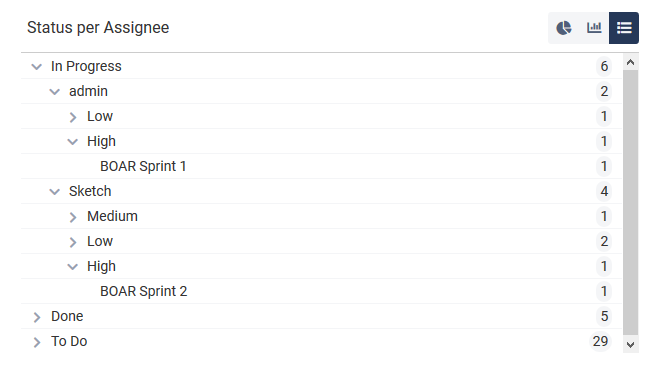Viewport: 656px width, 366px height.
Task: Click the Status per Assignee title
Action: coord(98,28)
